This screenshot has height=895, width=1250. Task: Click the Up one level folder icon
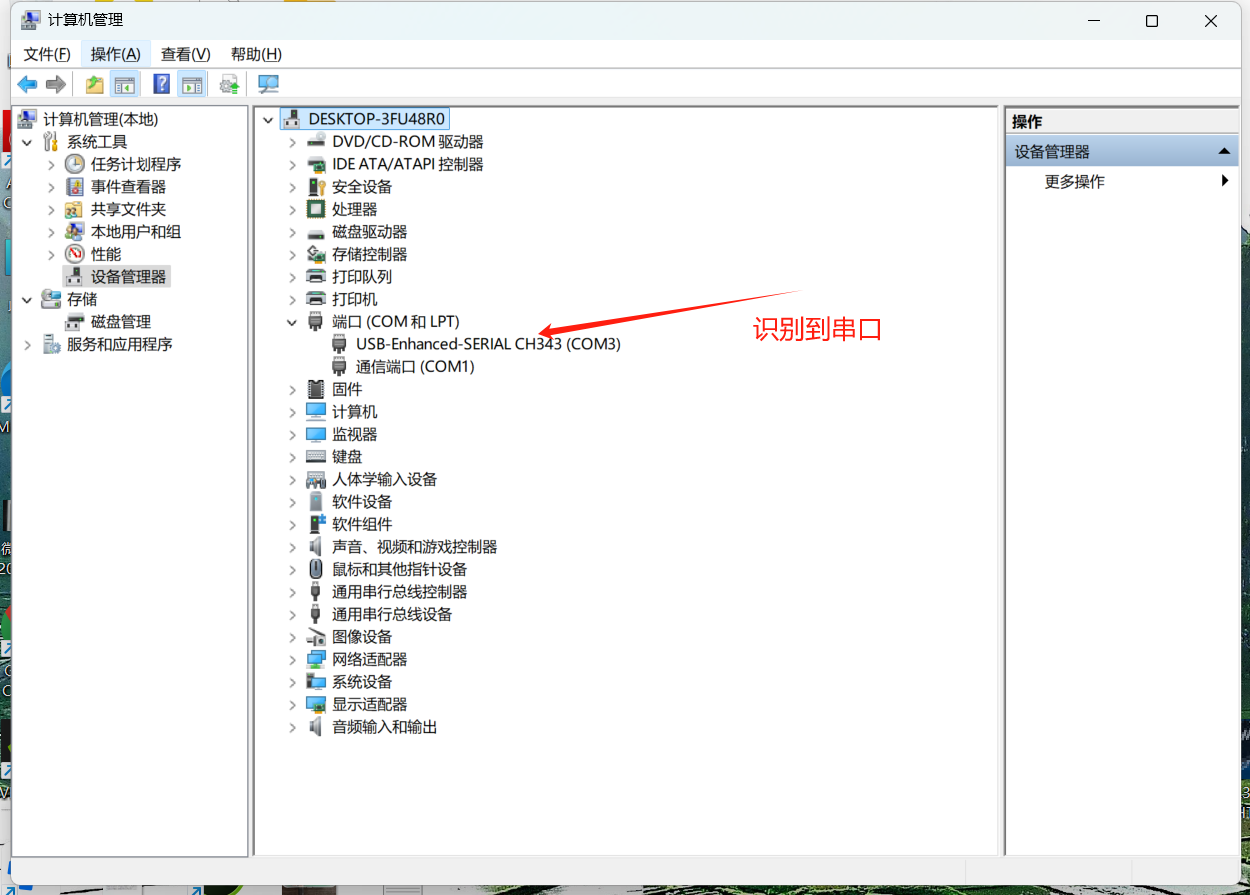[x=94, y=85]
